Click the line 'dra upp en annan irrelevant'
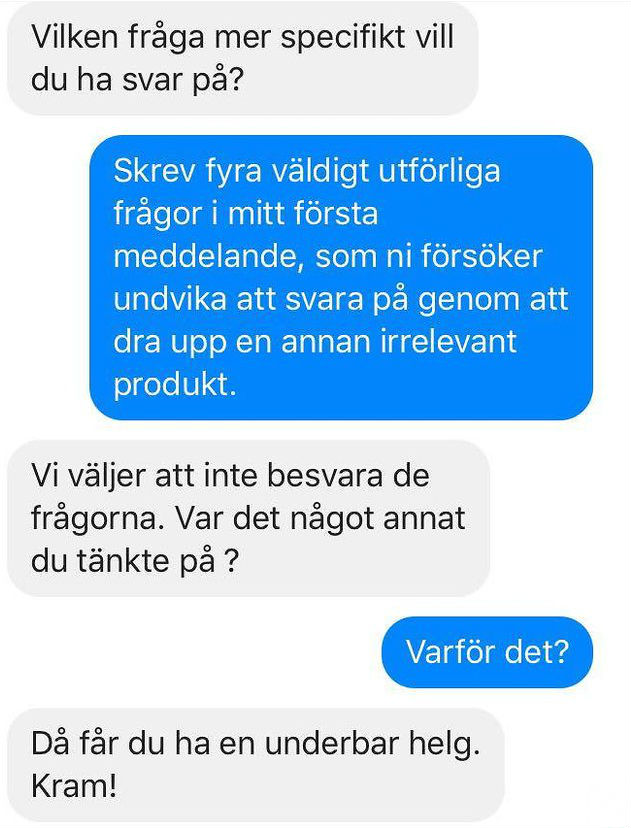631x828 pixels. [315, 342]
